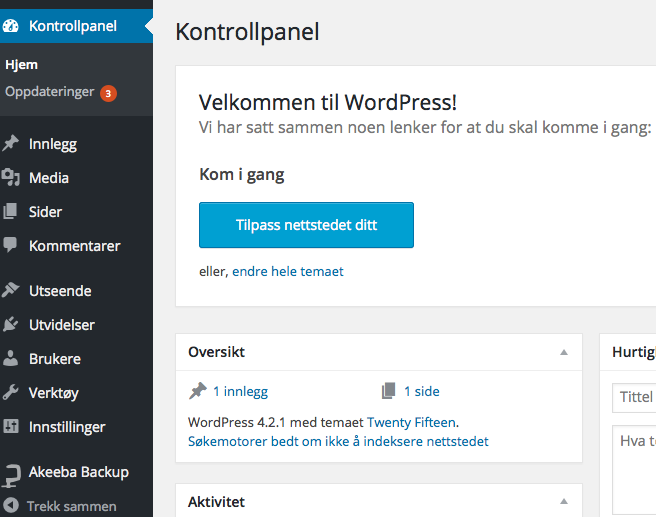This screenshot has width=656, height=517.
Task: Click the Hurtig widget title
Action: tap(634, 352)
